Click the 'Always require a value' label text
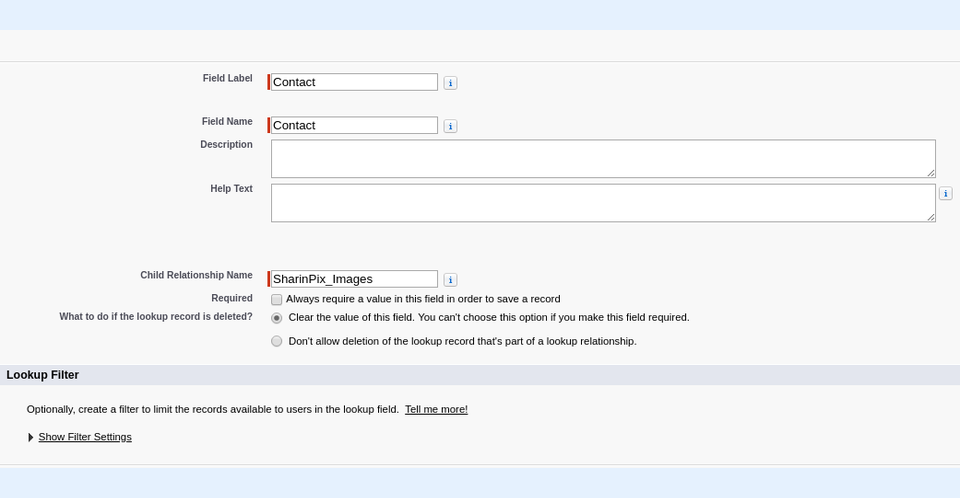The height and width of the screenshot is (498, 960). click(x=423, y=299)
